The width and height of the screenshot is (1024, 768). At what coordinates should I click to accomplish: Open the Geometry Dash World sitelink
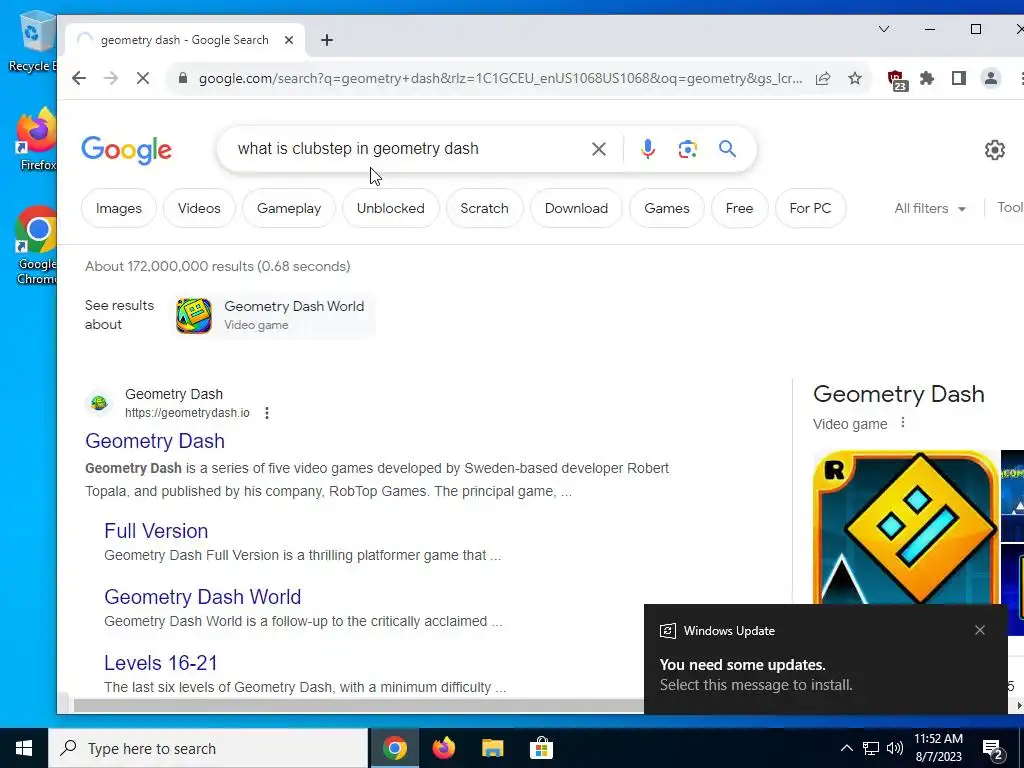coord(202,597)
